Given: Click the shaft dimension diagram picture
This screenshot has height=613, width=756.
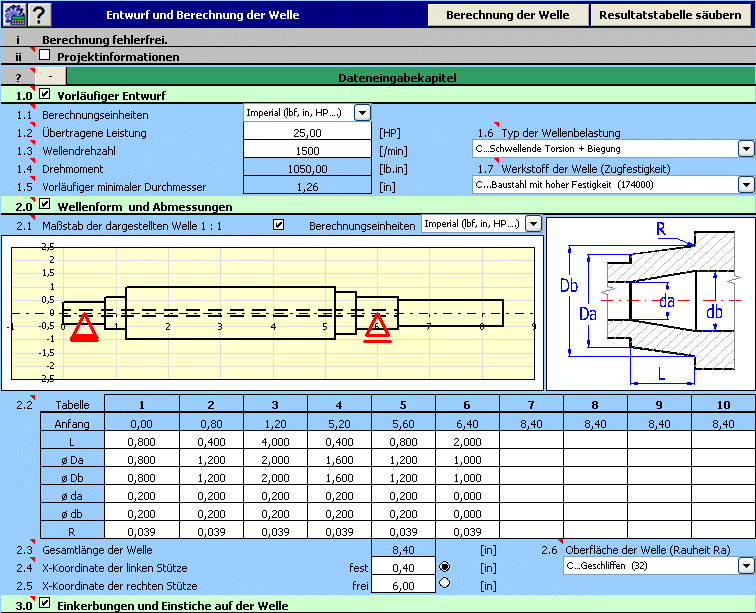Looking at the screenshot, I should [651, 304].
